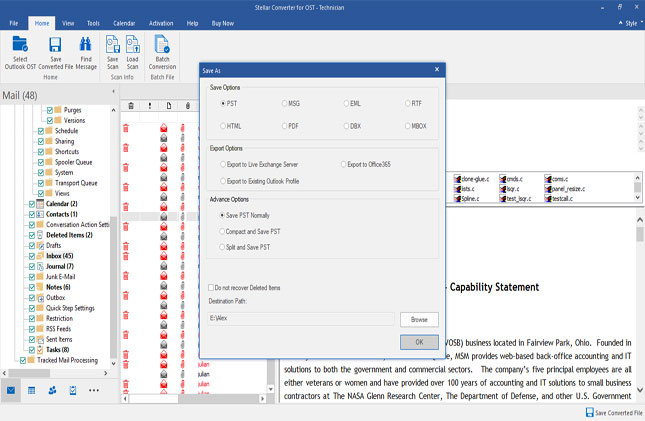Click Select Outlook OST icon
The height and width of the screenshot is (421, 645).
[20, 44]
